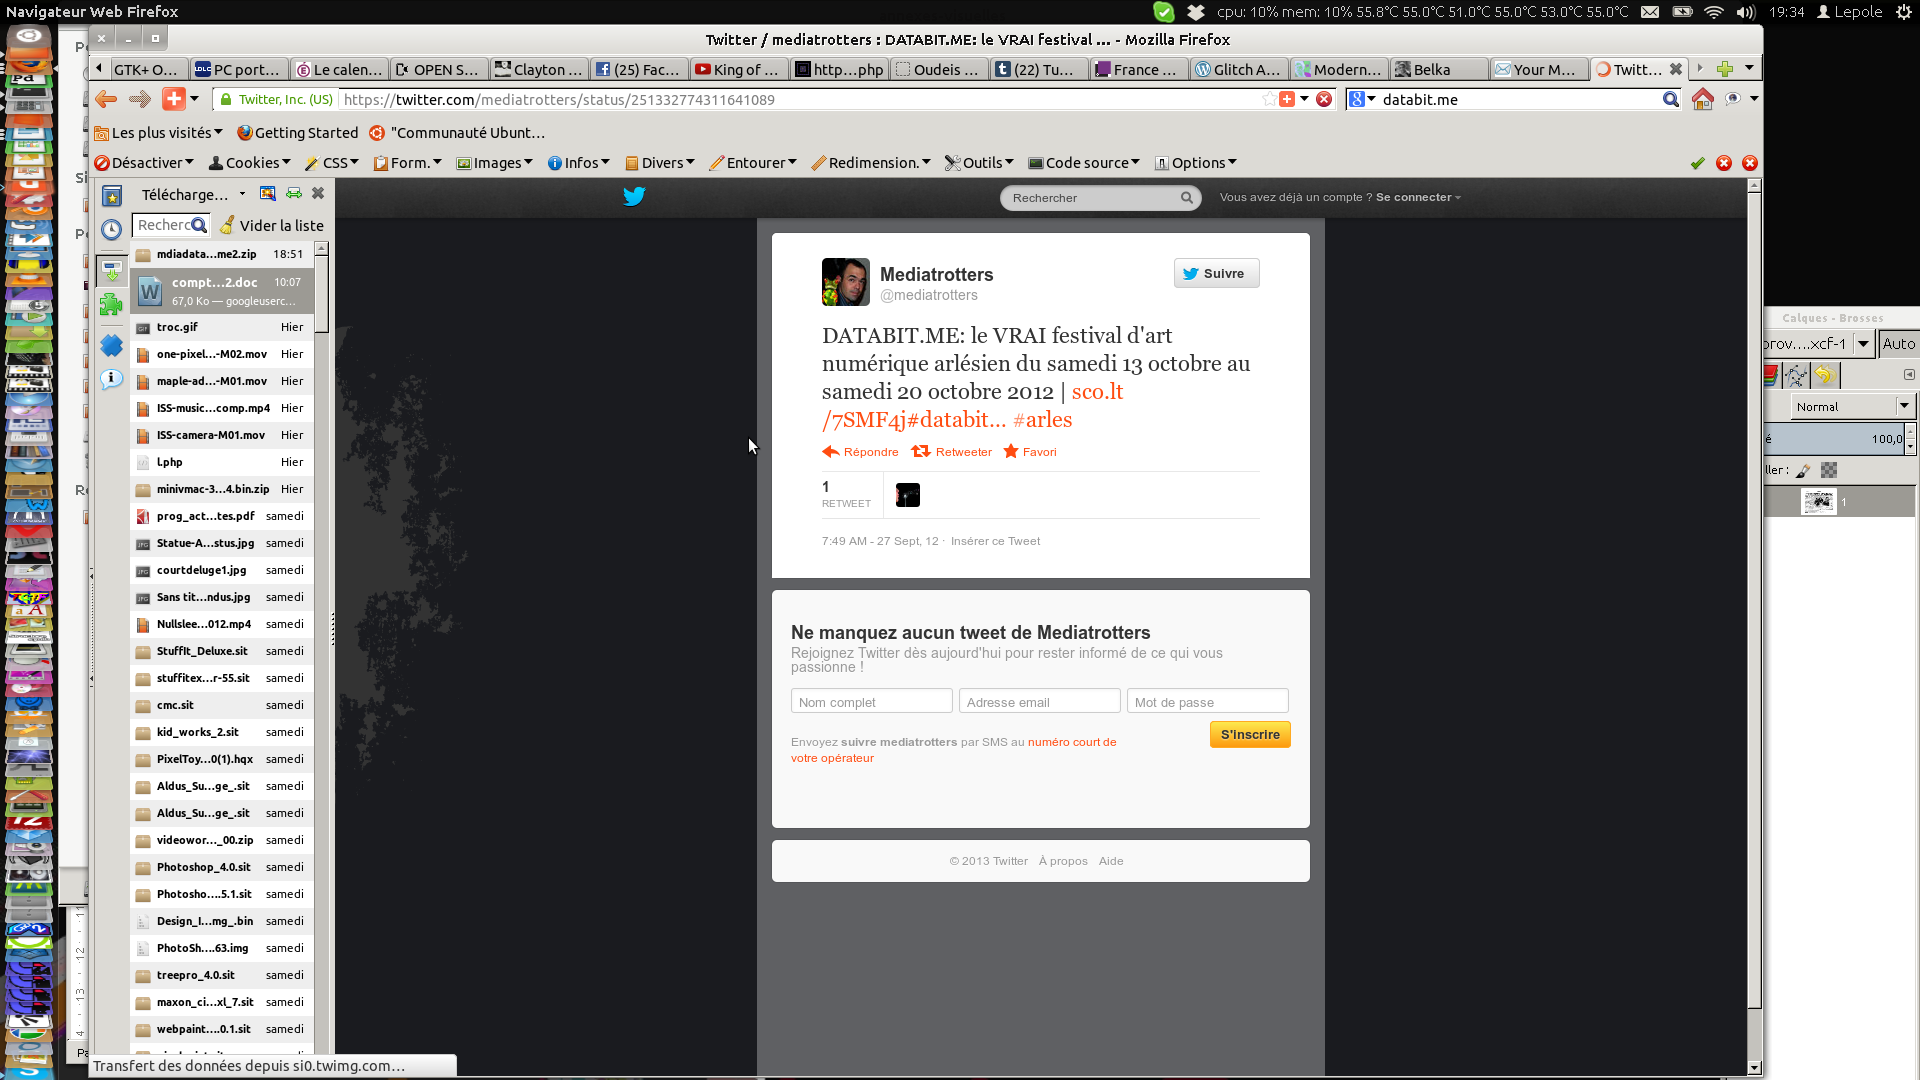Expand the Téléchargements panel dropdown arrow
This screenshot has height=1080, width=1920.
pyautogui.click(x=242, y=195)
